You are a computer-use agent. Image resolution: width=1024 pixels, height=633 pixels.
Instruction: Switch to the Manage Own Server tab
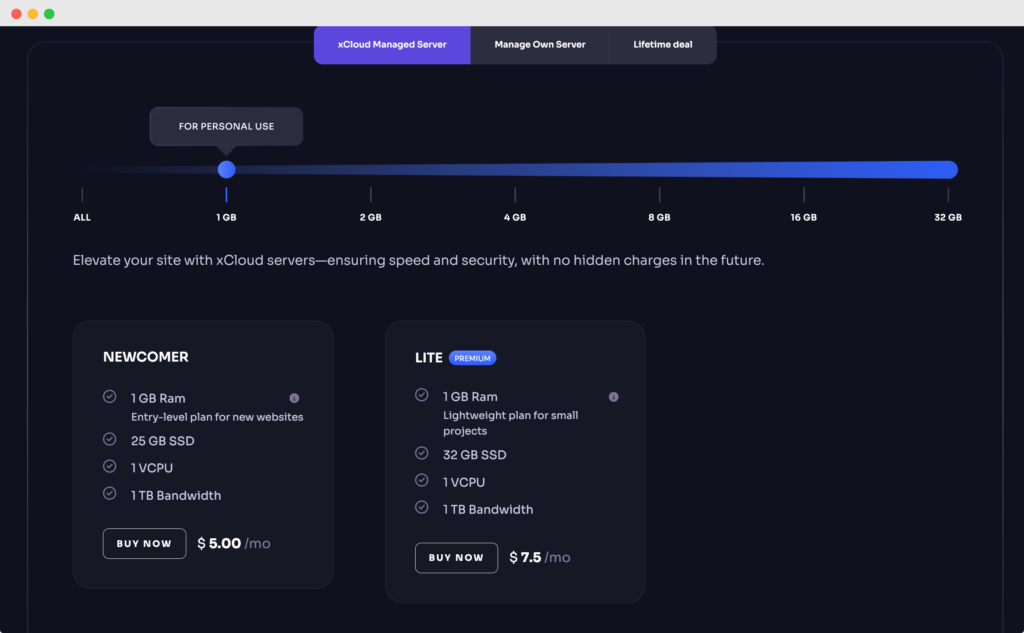(x=540, y=44)
